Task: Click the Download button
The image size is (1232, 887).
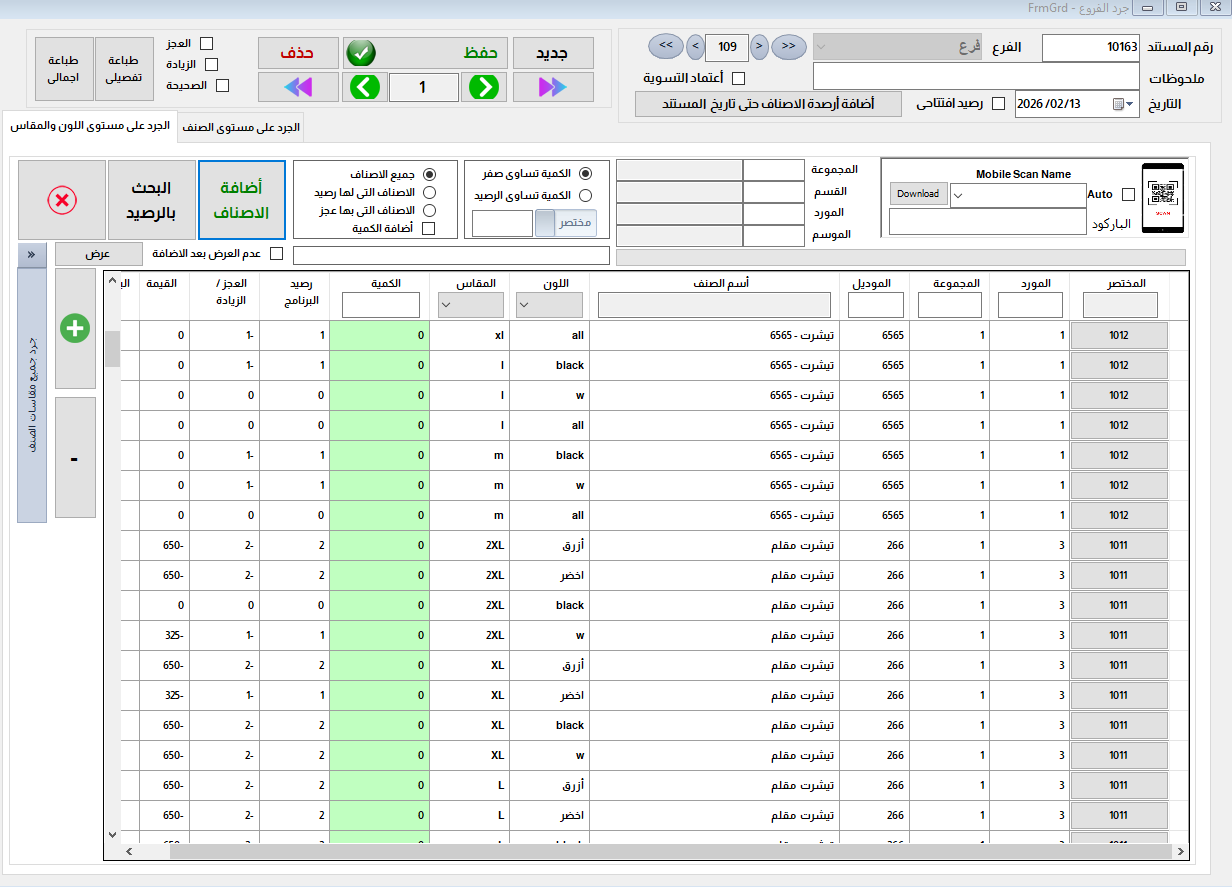Action: pos(918,194)
